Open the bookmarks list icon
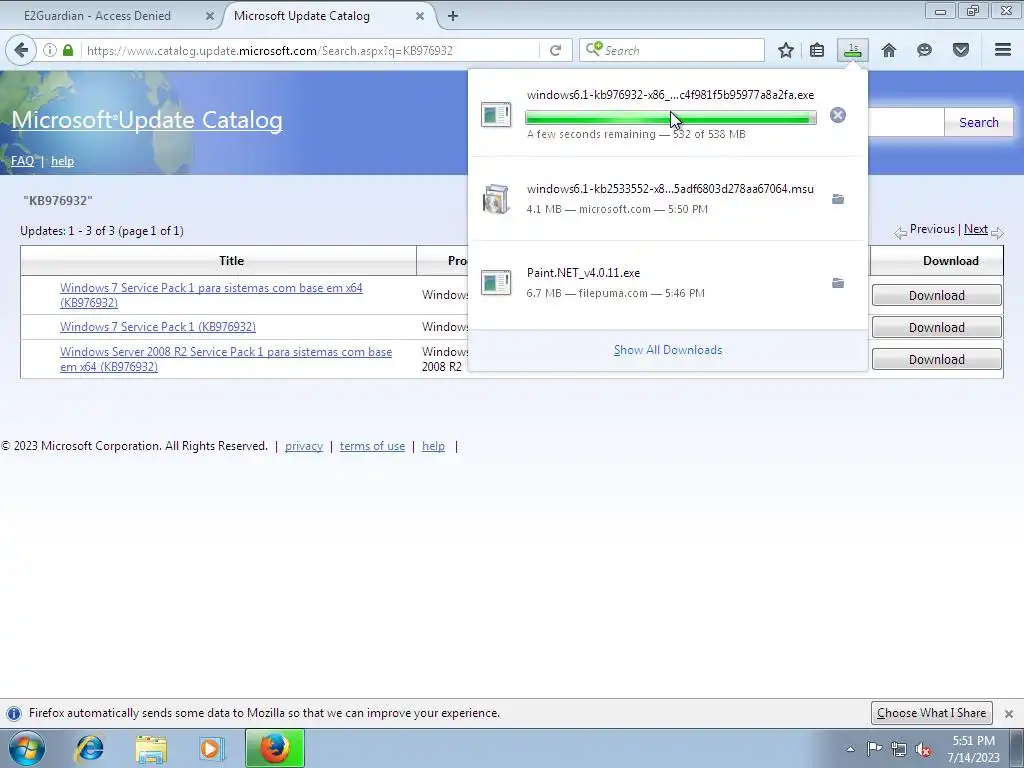The image size is (1024, 768). point(817,50)
